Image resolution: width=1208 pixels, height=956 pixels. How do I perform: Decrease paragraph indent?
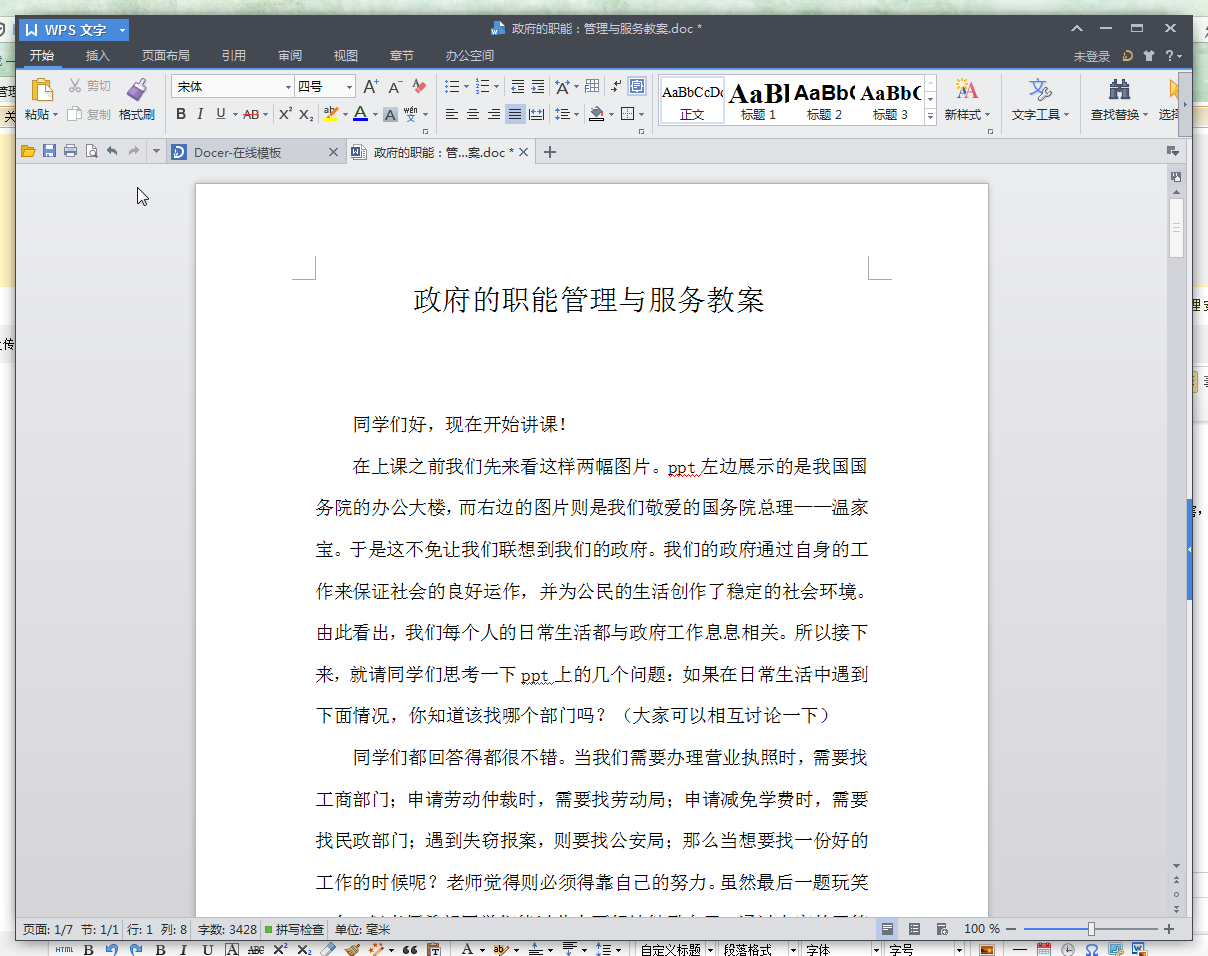(517, 87)
